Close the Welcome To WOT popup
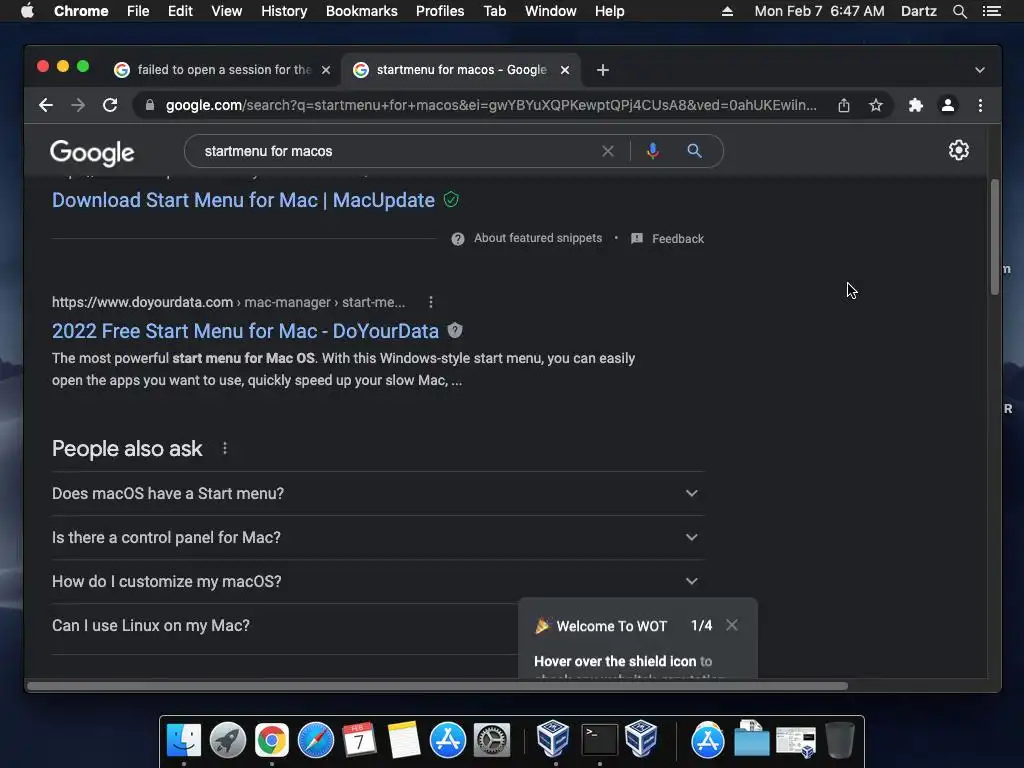Screen dimensions: 1024x768 click(732, 625)
